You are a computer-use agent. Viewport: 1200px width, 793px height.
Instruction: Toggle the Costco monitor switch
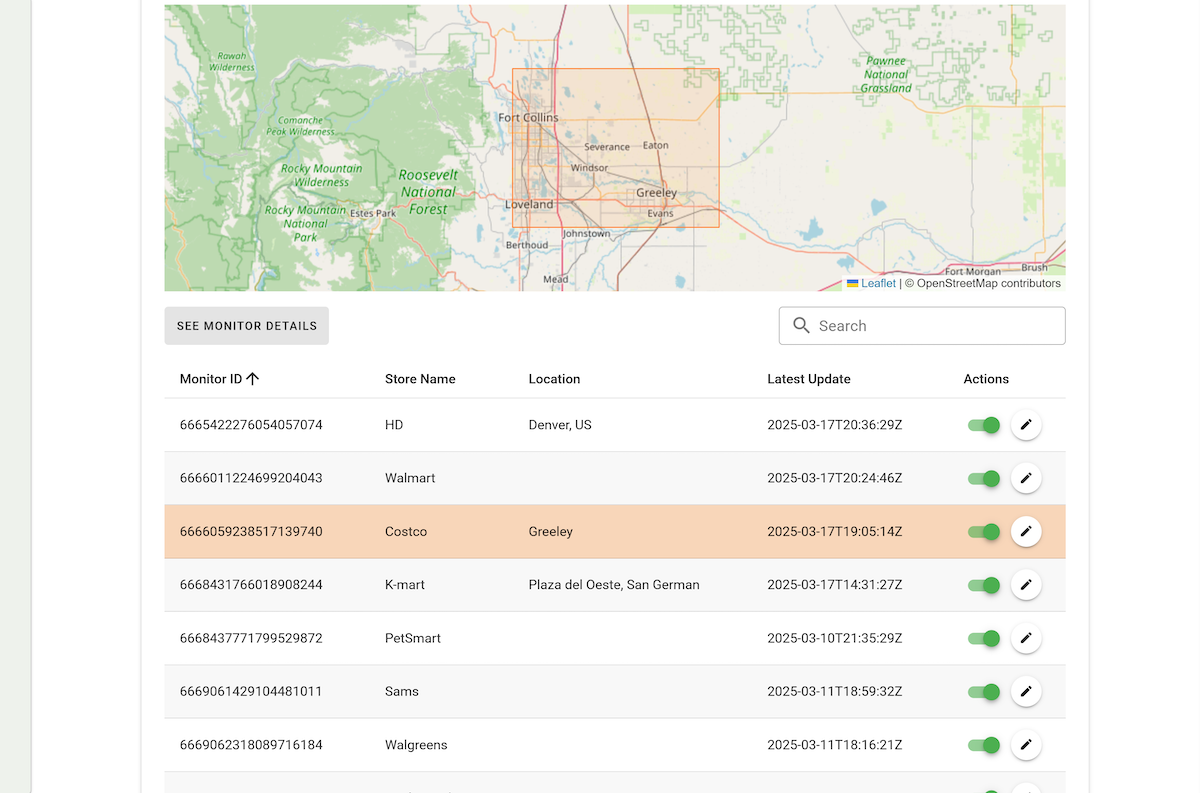(984, 531)
